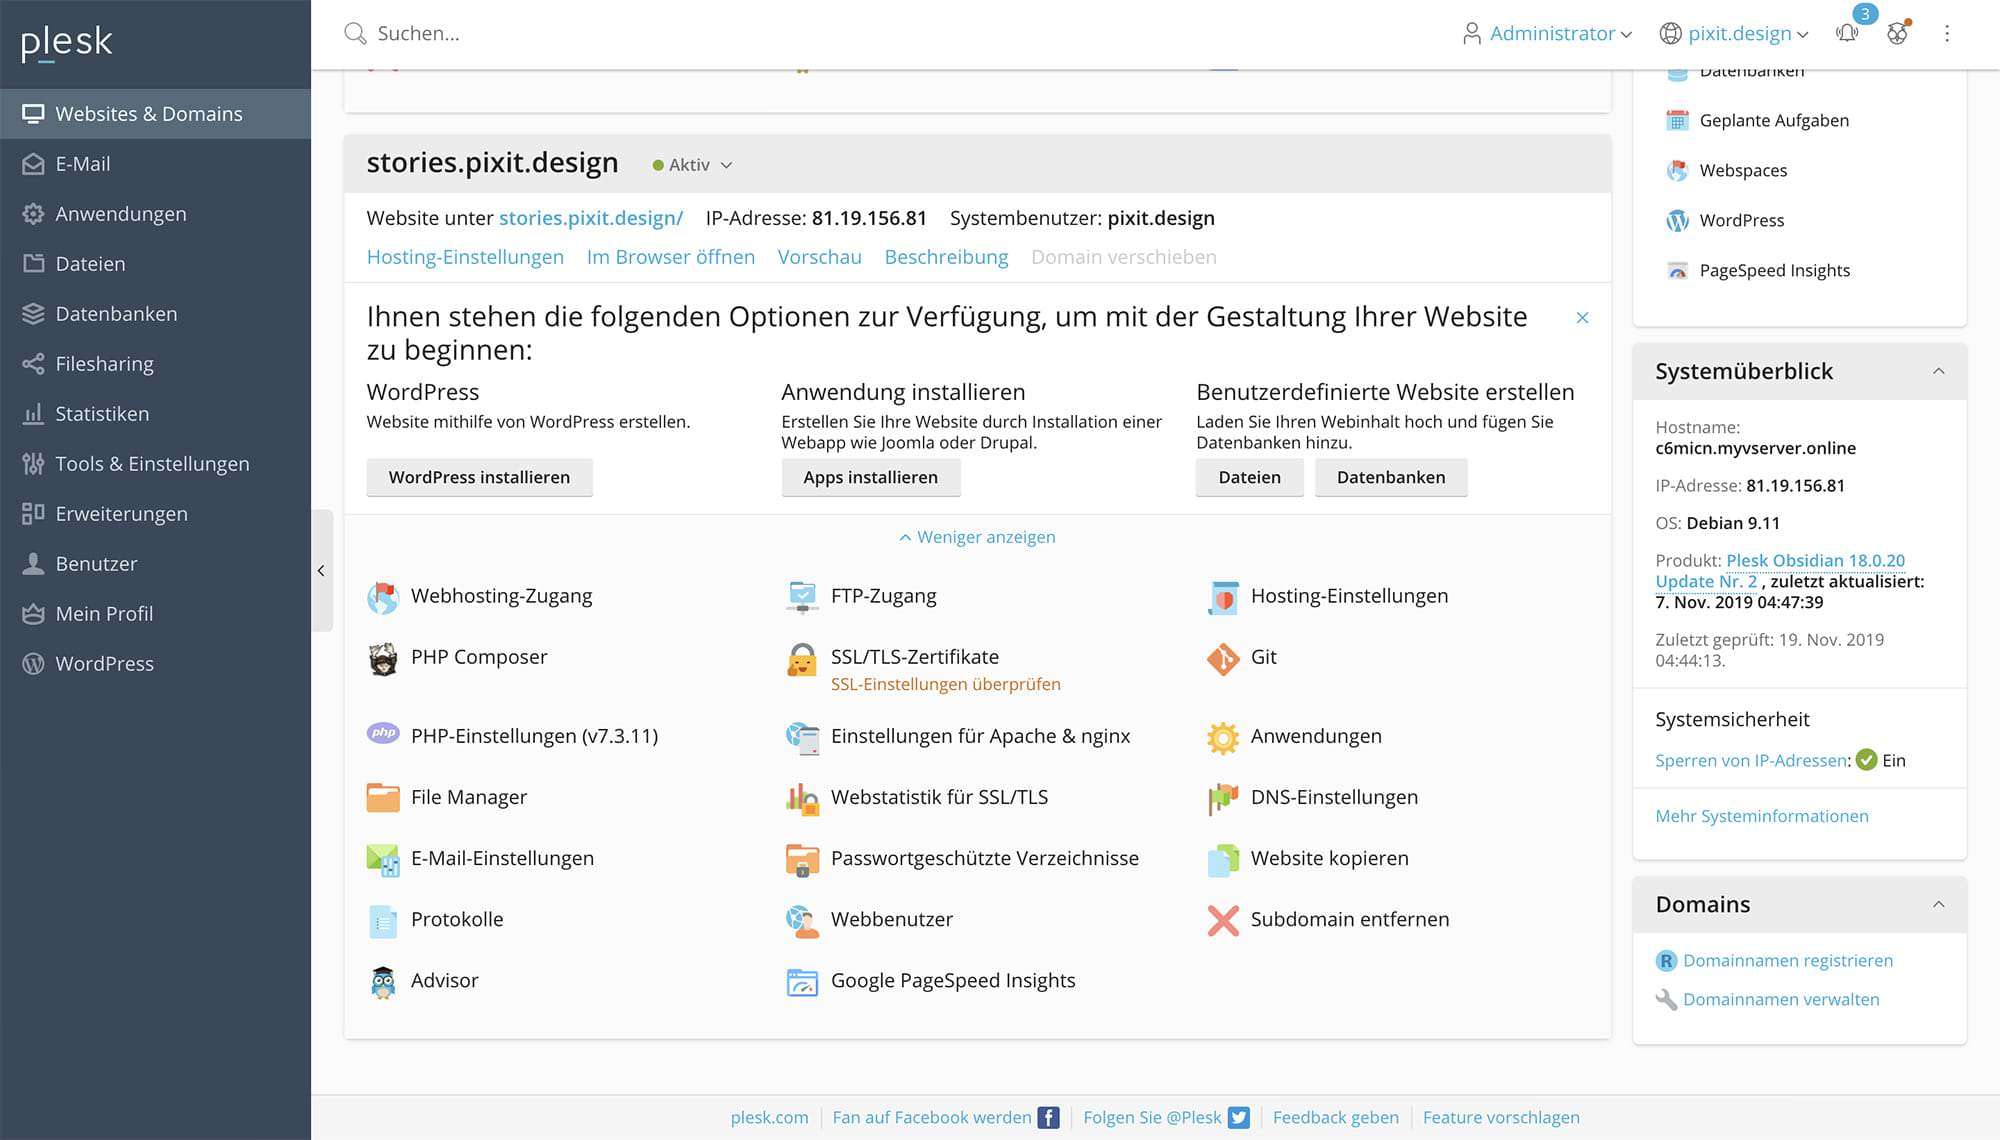Click the Google PageSpeed Insights icon
This screenshot has height=1140, width=2000.
tap(802, 981)
